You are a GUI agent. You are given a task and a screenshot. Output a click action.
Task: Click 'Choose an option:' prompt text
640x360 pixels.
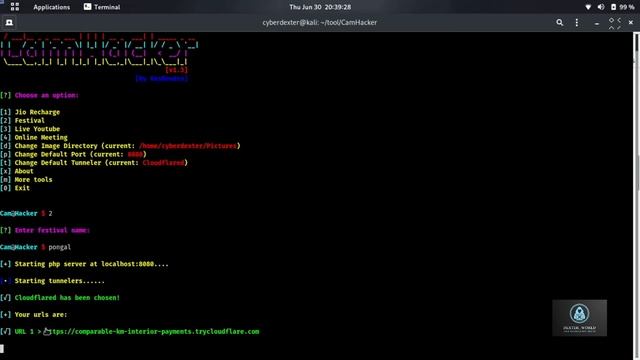coord(47,95)
